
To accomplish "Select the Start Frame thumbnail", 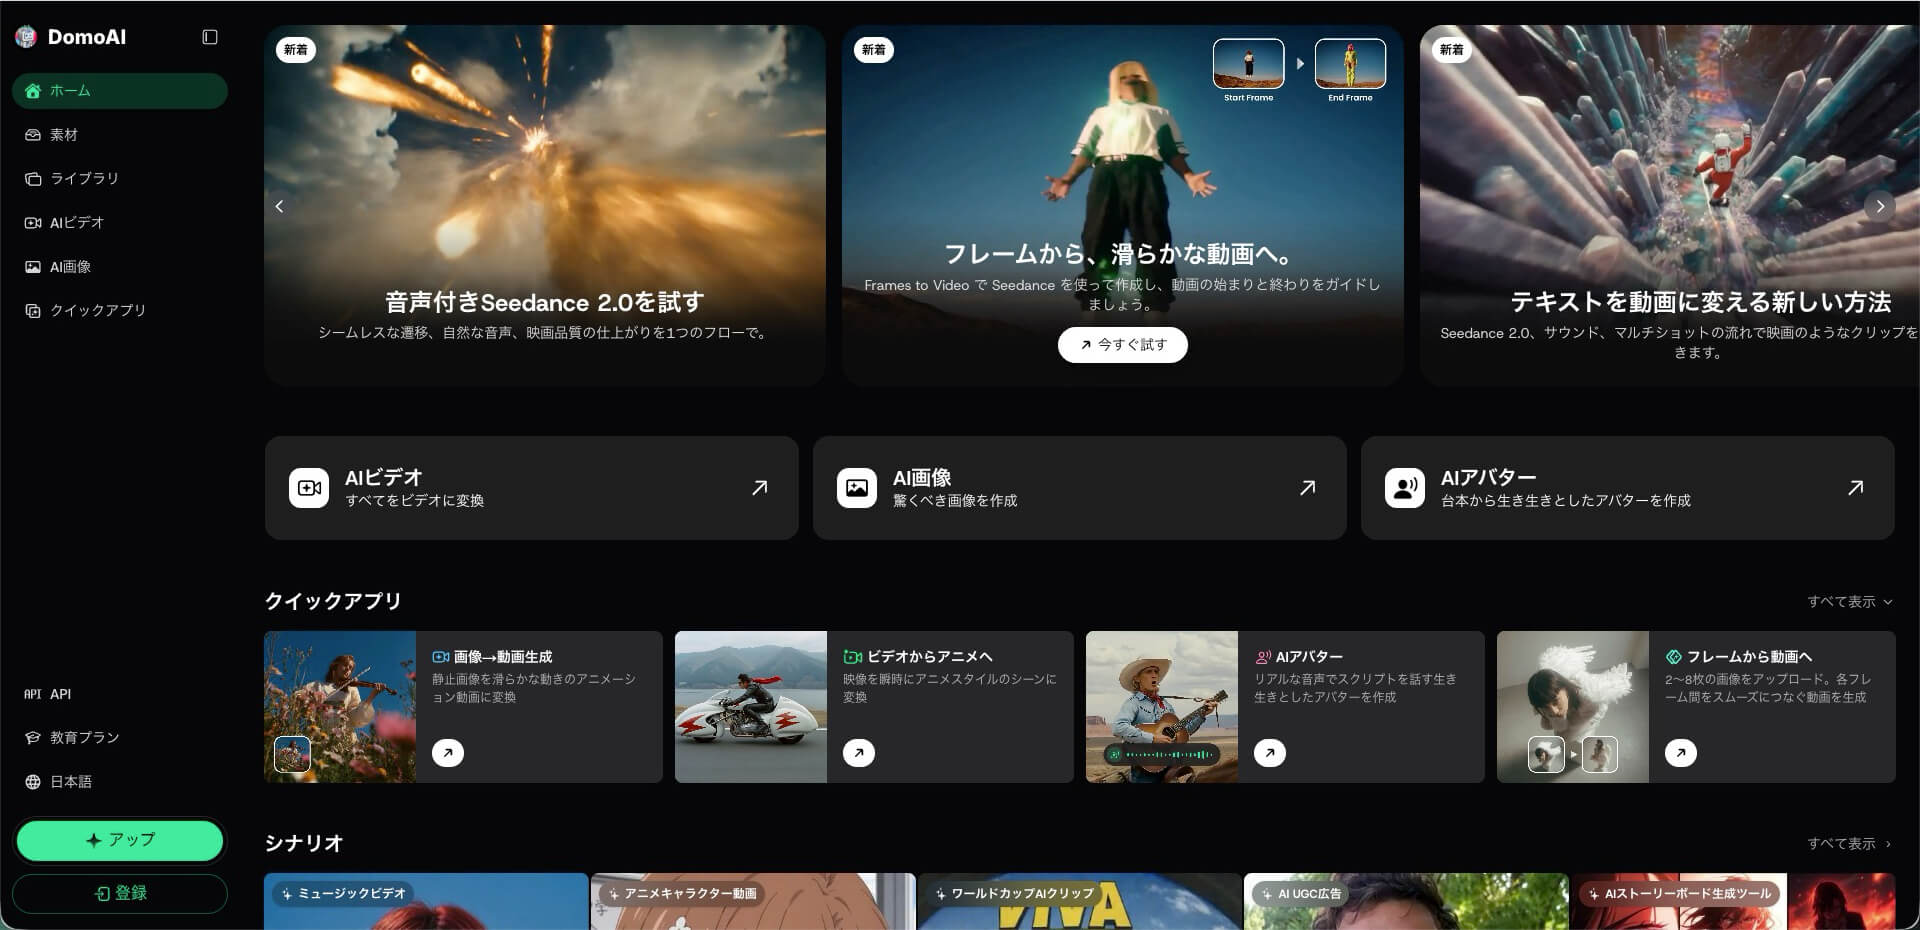I will point(1248,64).
